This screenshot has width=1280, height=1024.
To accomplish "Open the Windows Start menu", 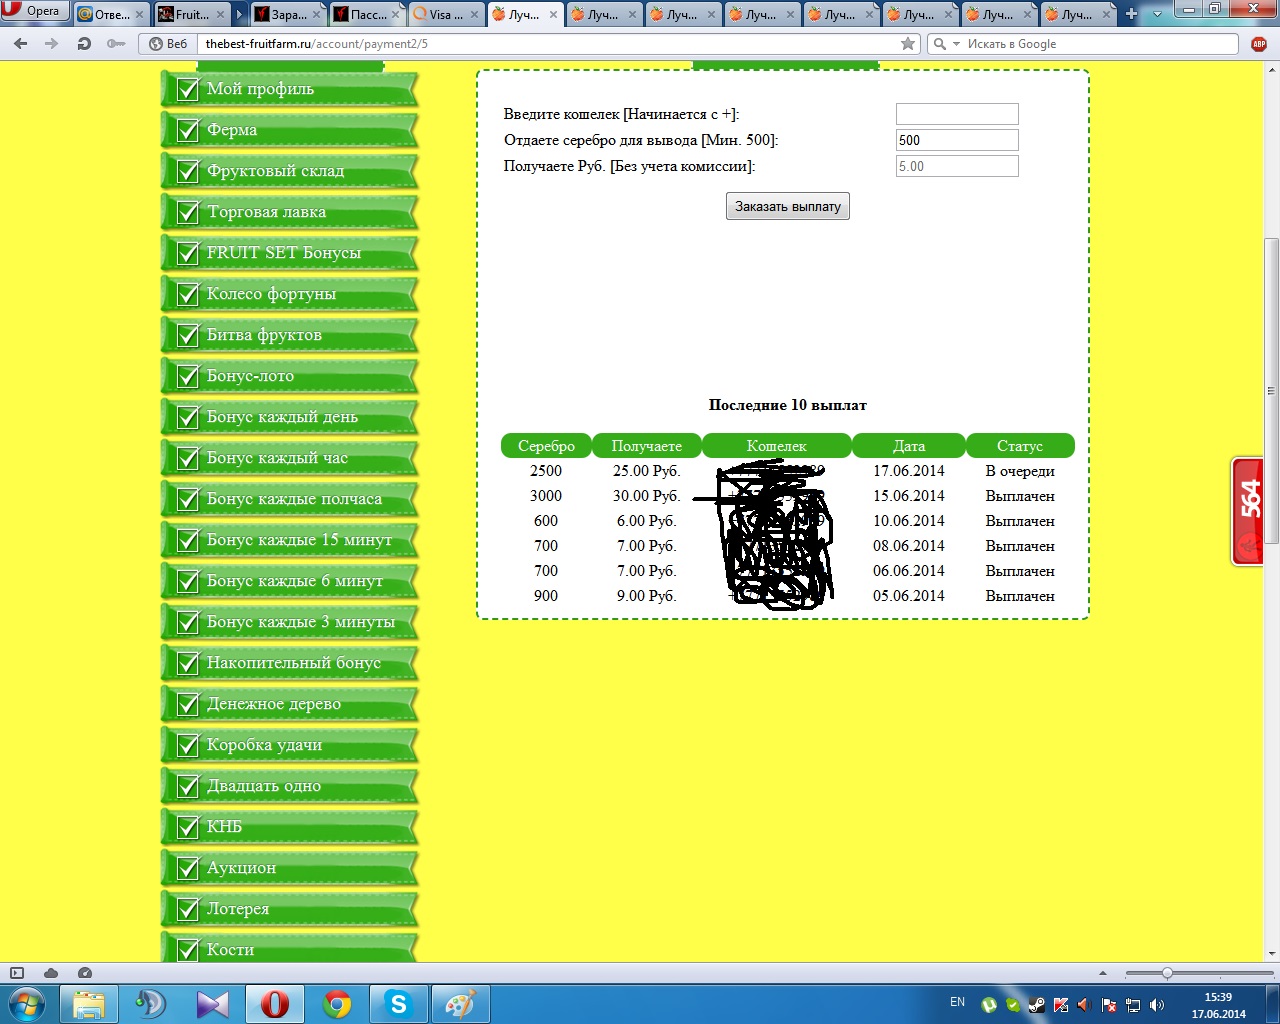I will (x=26, y=1004).
